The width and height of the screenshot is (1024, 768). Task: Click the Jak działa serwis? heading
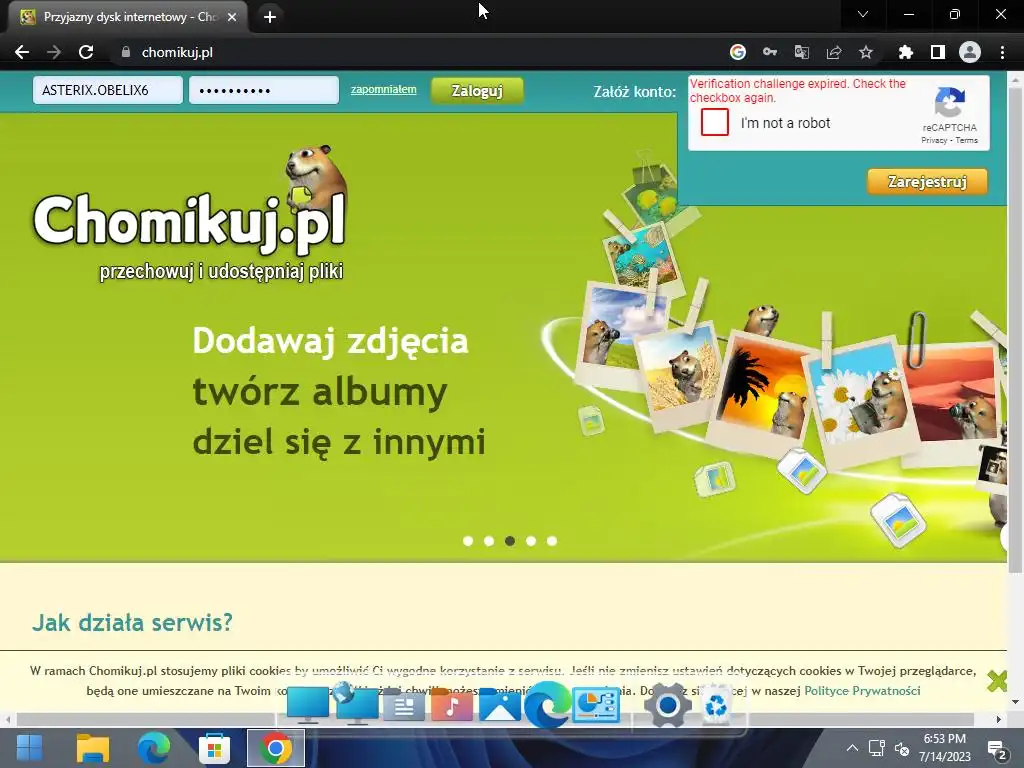click(x=132, y=622)
